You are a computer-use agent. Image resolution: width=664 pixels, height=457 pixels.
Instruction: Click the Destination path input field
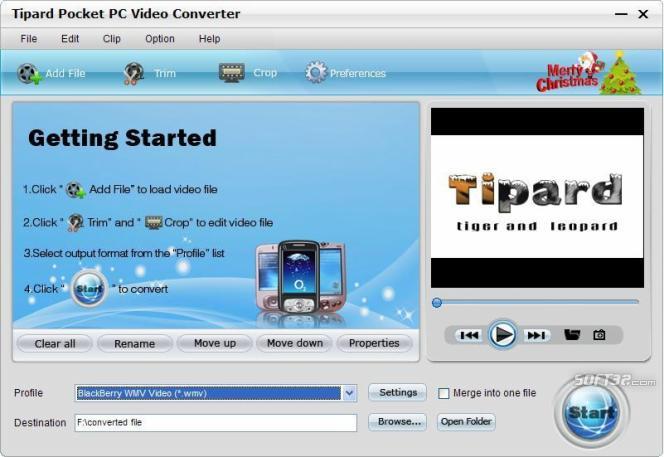(216, 423)
